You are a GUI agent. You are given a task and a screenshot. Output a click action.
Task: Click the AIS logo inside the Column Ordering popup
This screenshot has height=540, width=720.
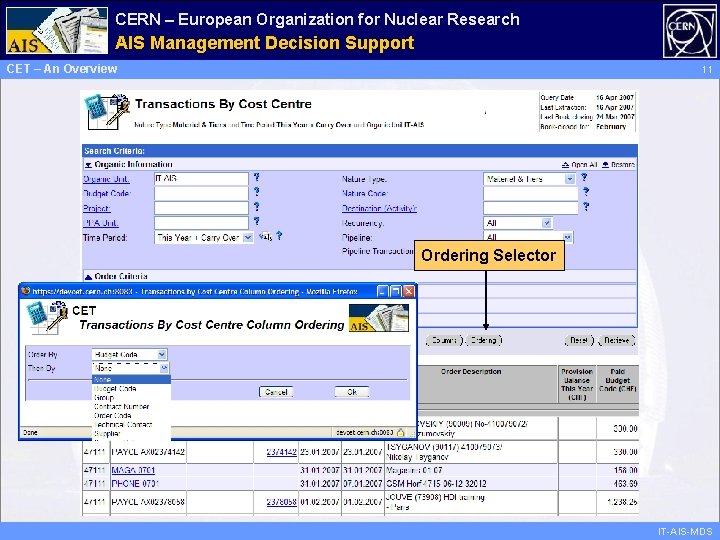(378, 318)
